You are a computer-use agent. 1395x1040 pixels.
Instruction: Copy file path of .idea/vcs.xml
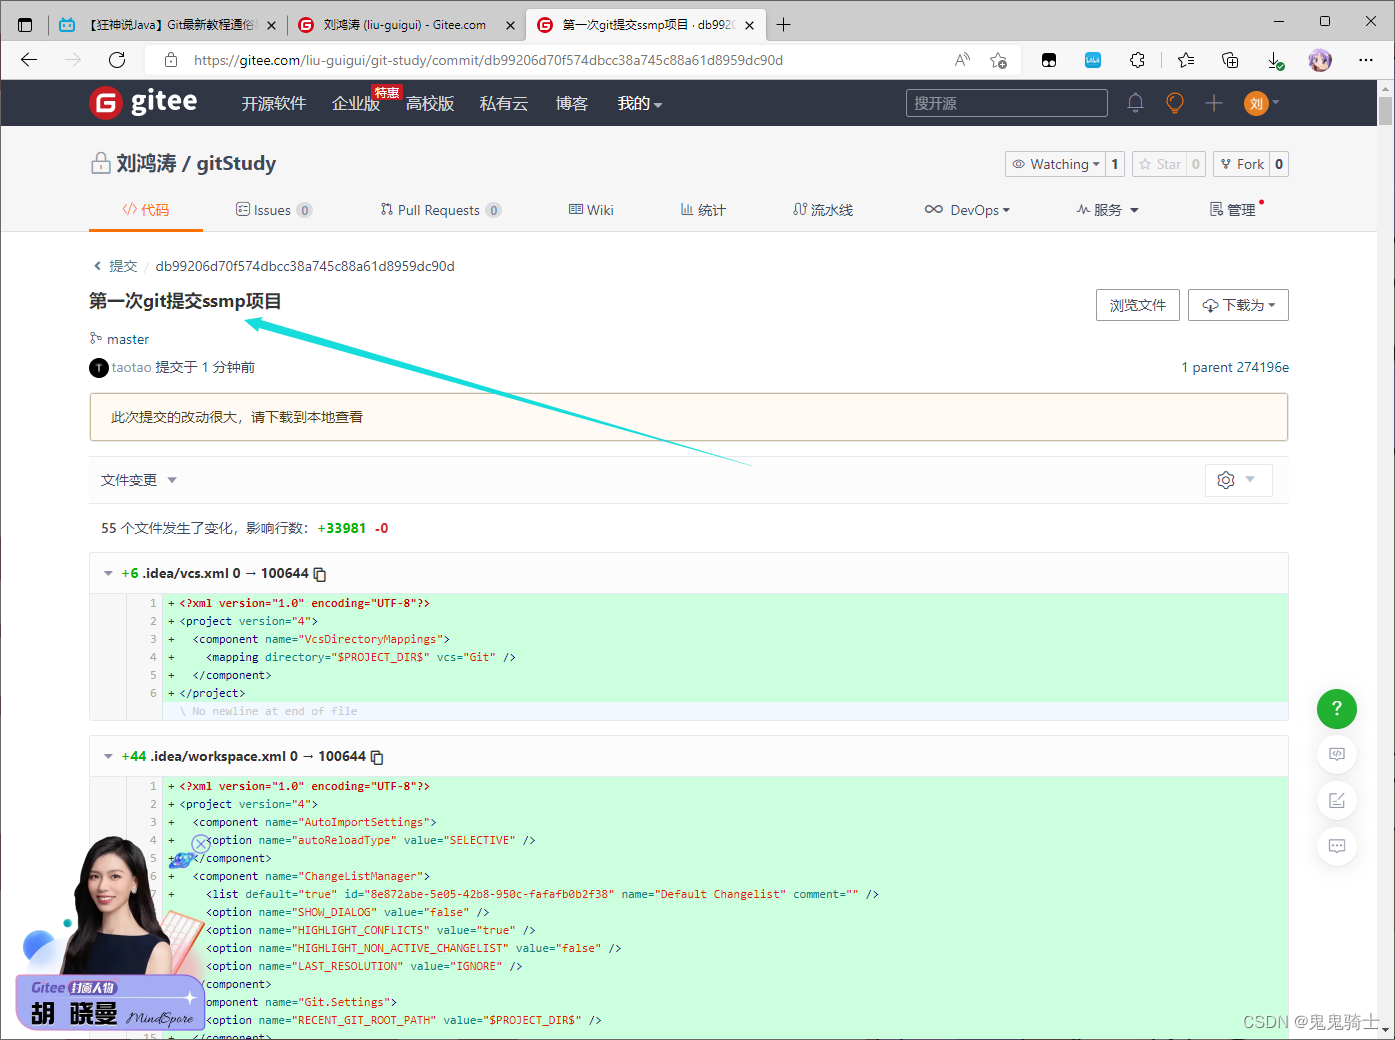point(320,574)
